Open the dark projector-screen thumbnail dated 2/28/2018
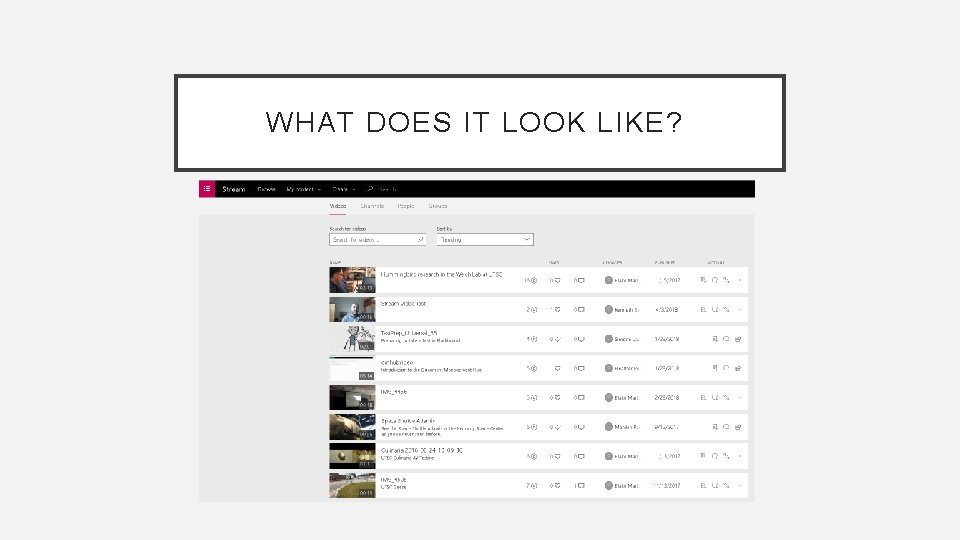 [352, 397]
